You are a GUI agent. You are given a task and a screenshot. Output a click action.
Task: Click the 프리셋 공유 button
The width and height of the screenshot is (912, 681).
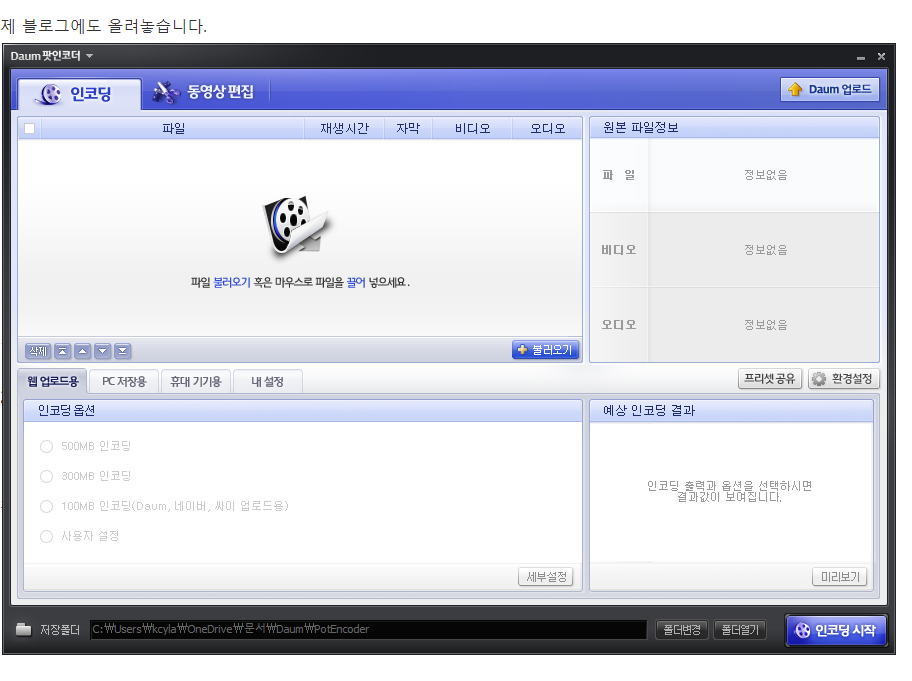(770, 379)
